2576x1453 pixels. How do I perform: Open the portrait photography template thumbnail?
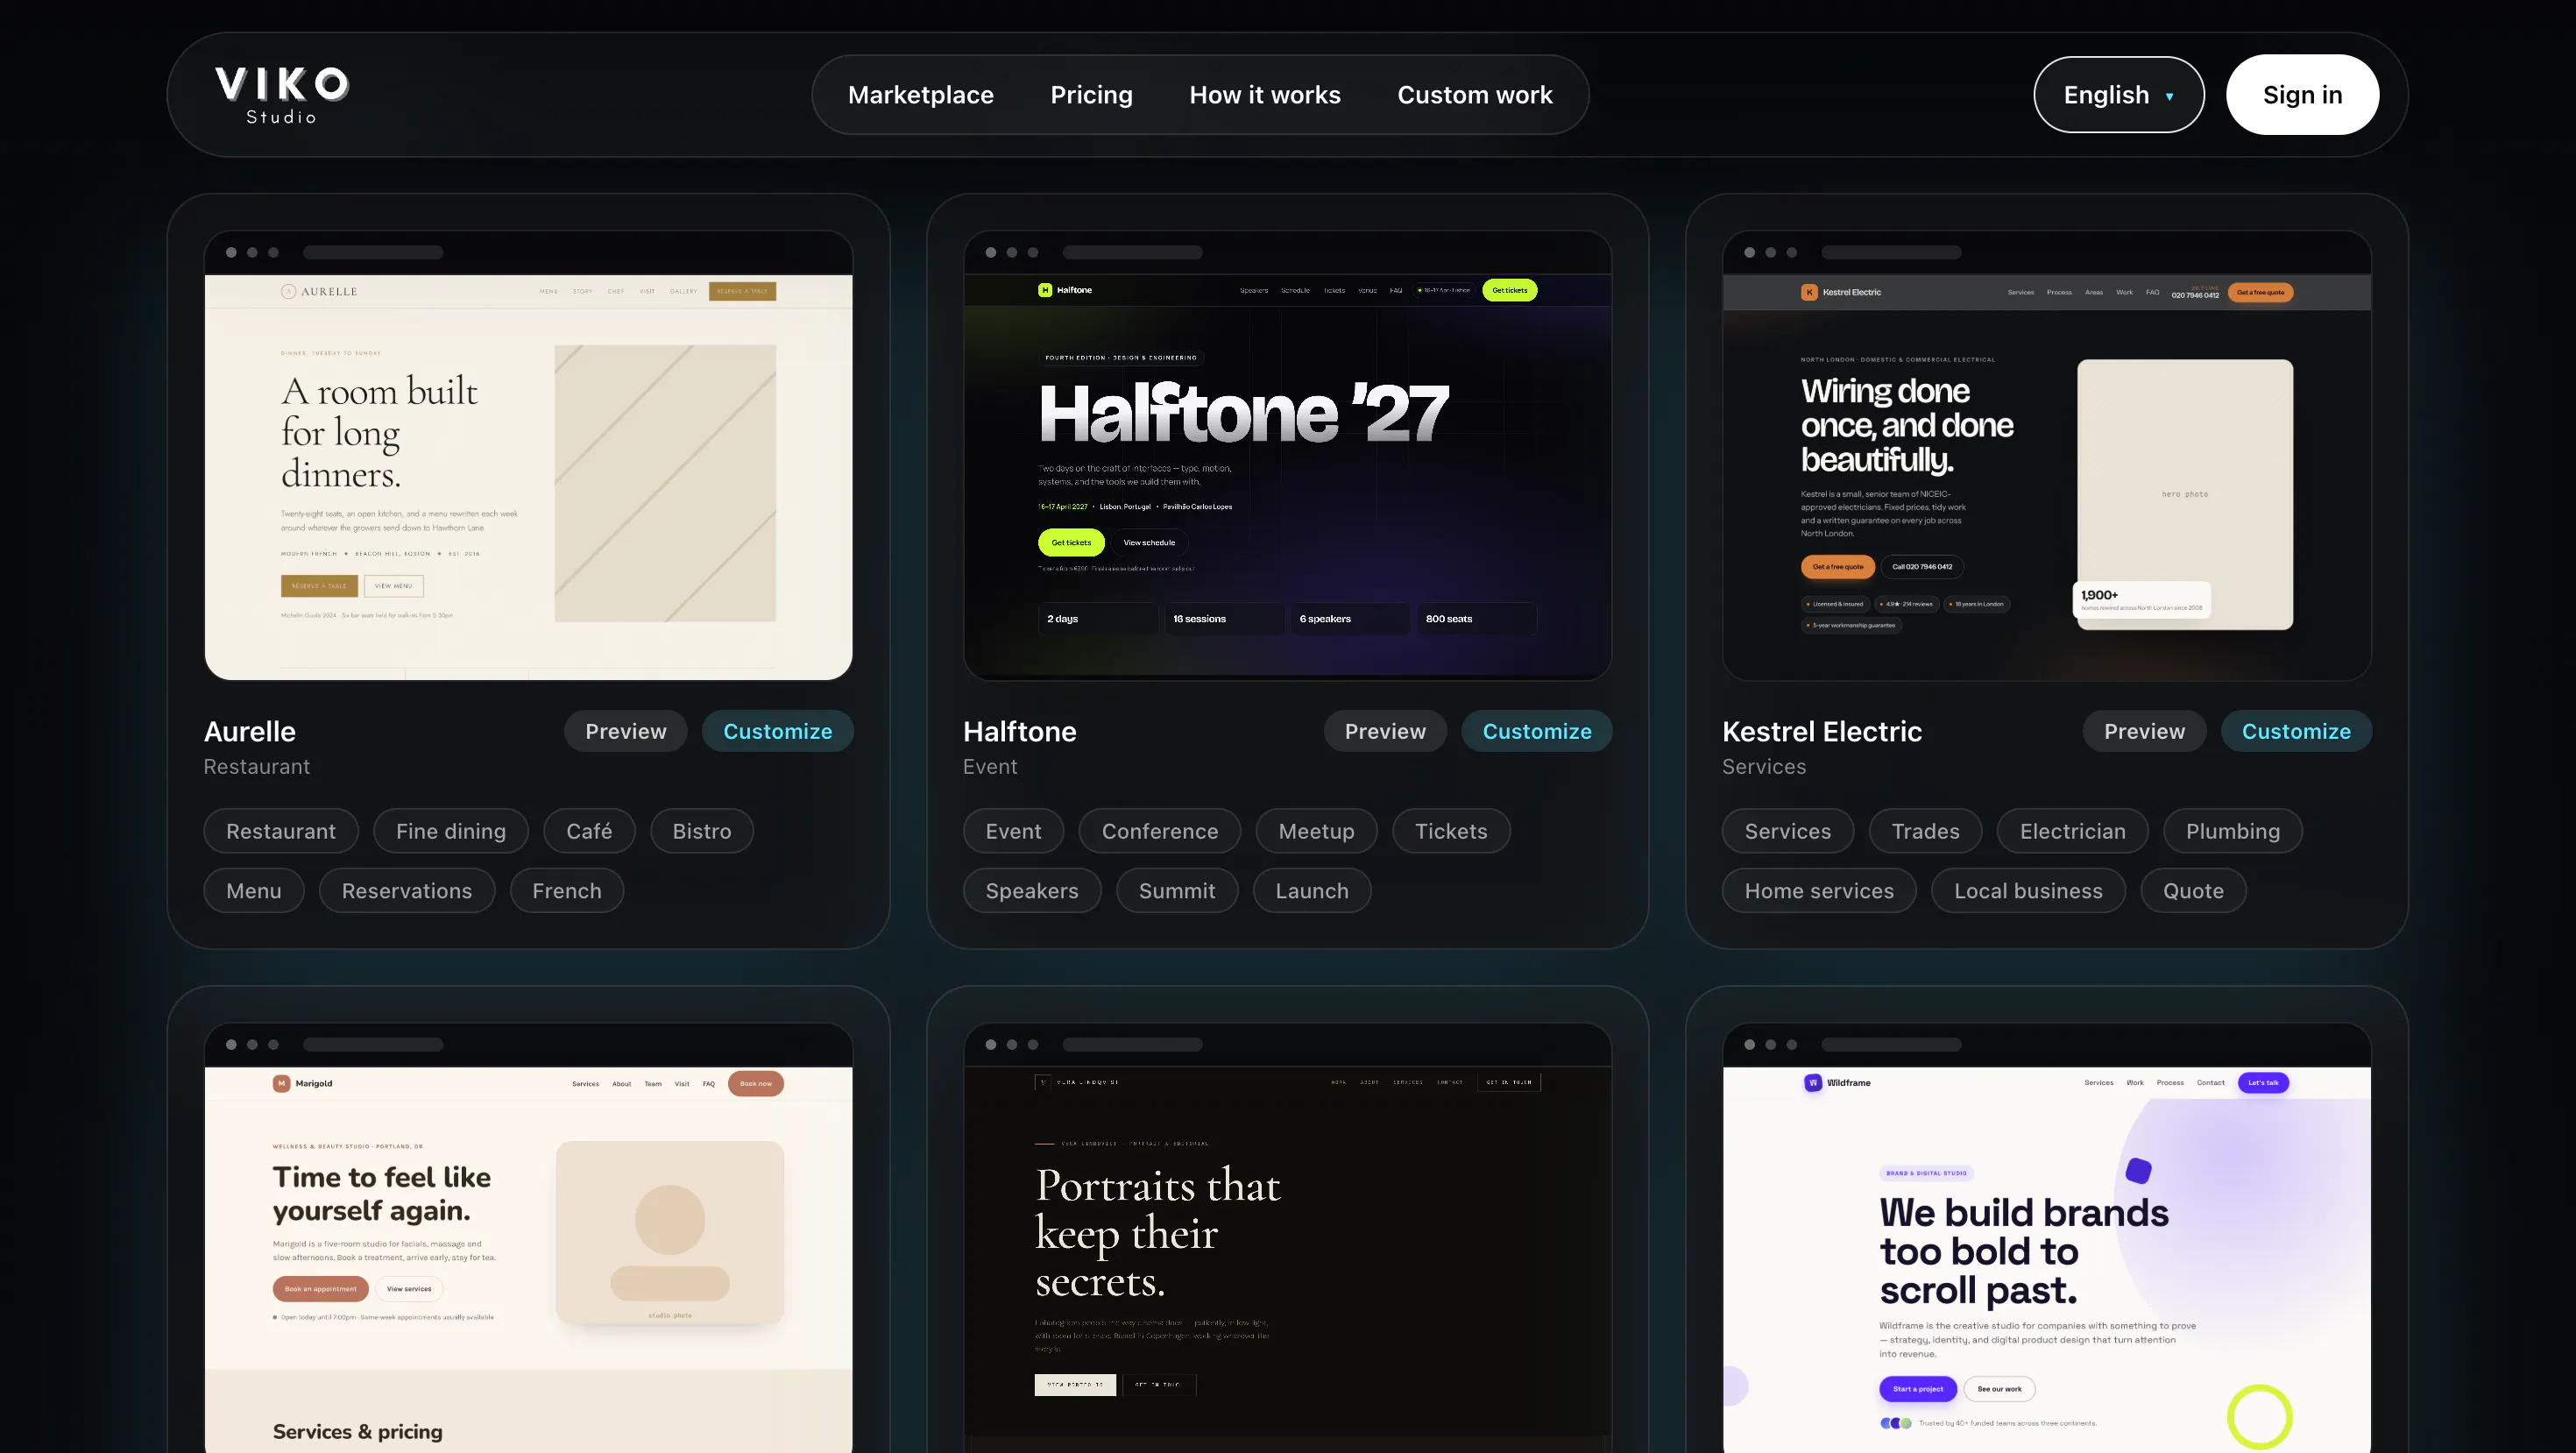tap(1287, 1237)
